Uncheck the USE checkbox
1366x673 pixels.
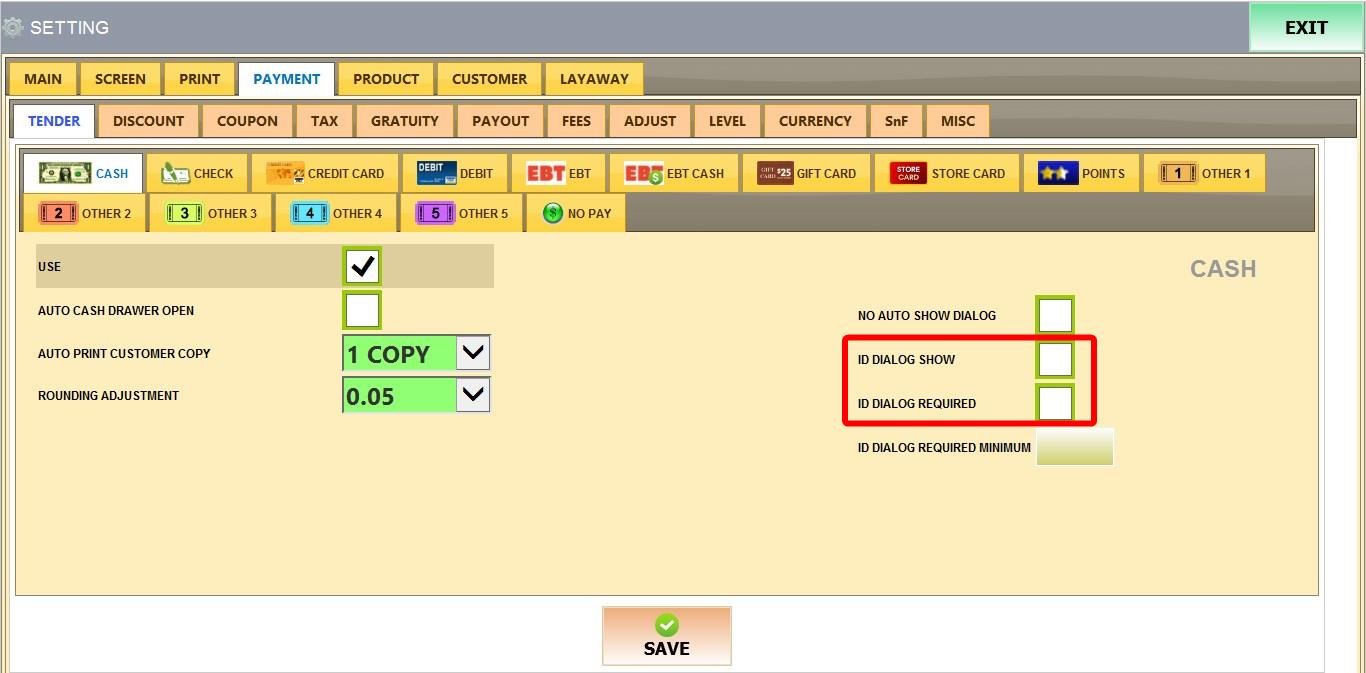(x=361, y=267)
